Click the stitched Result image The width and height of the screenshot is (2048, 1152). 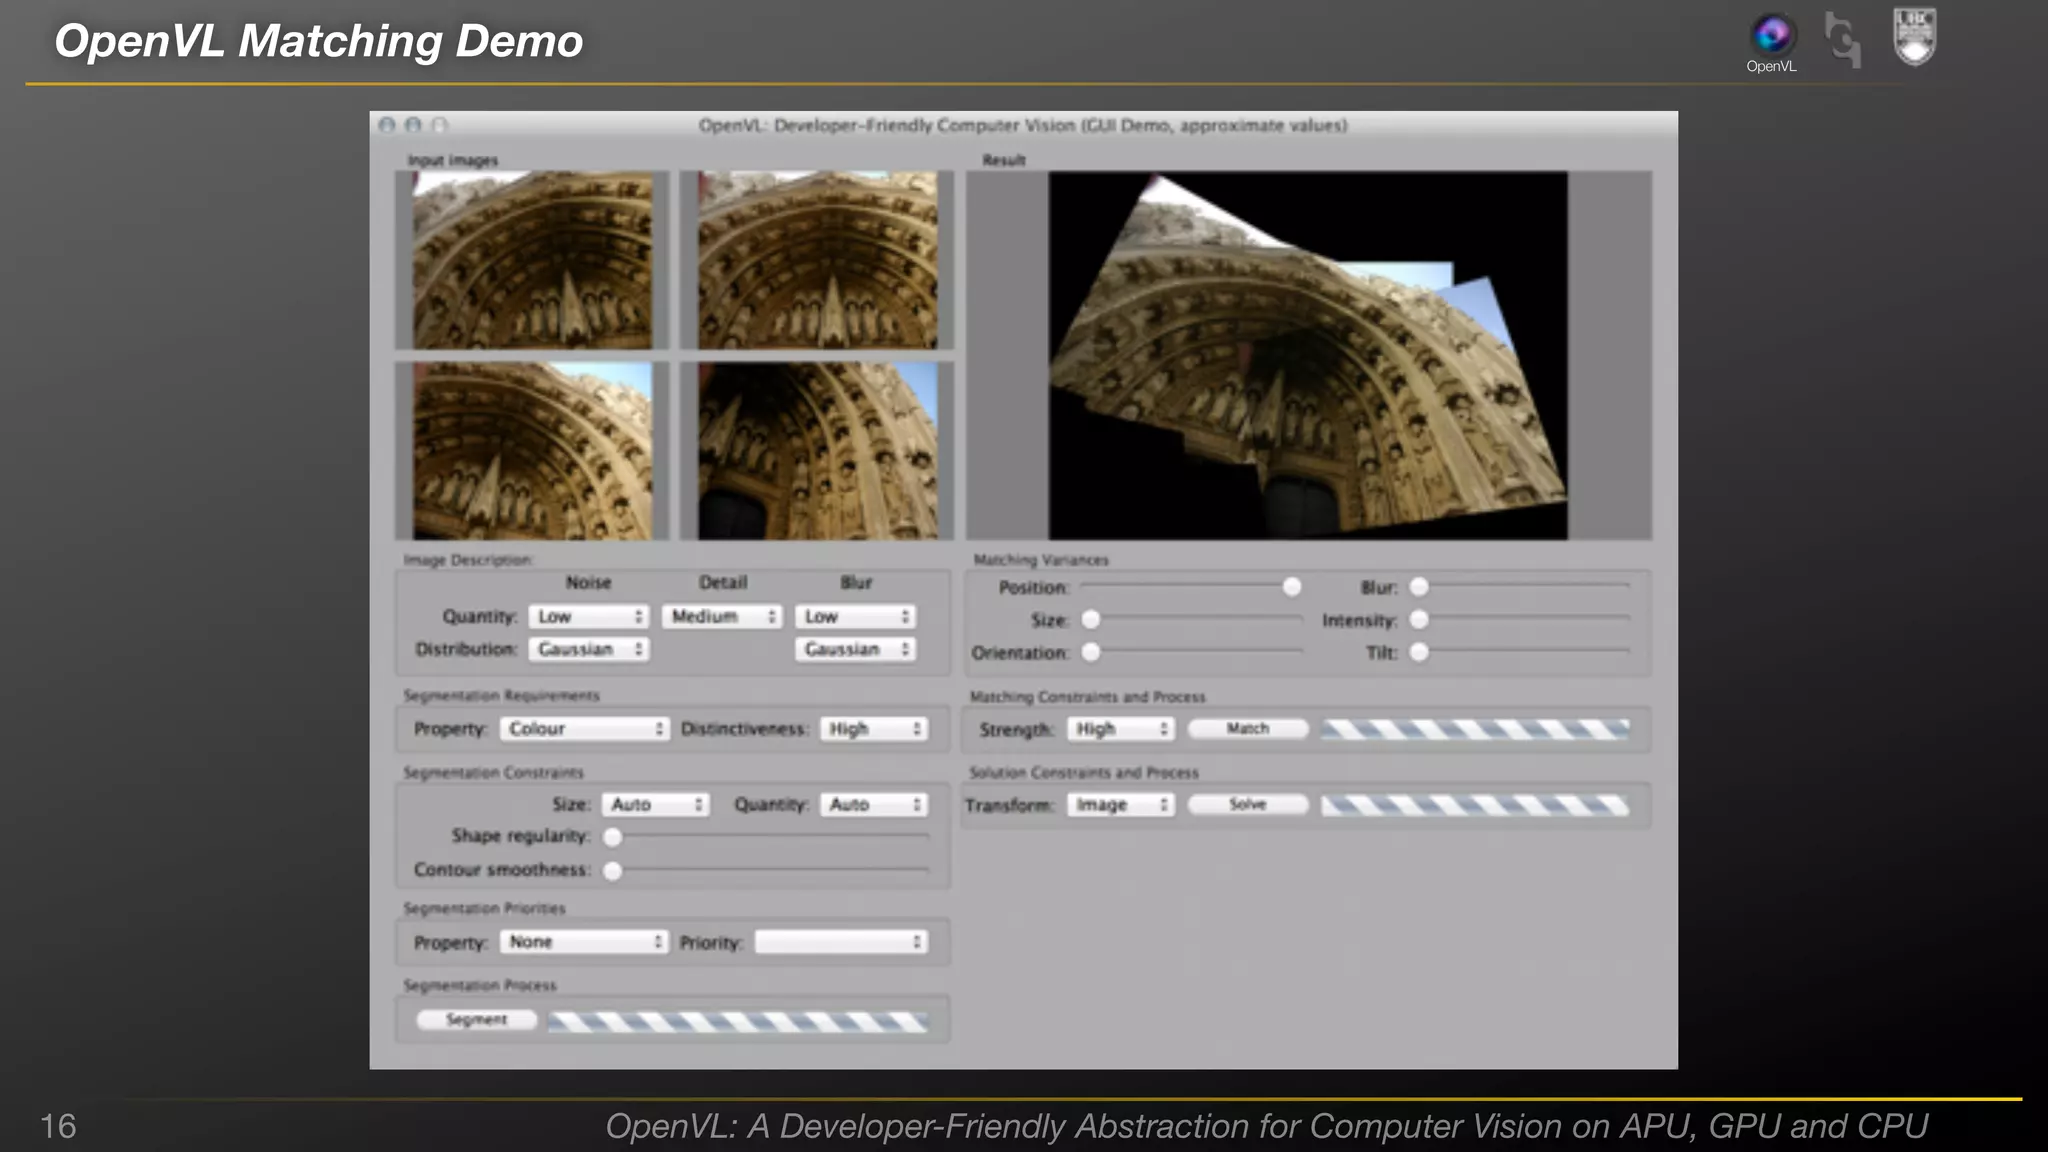1308,356
